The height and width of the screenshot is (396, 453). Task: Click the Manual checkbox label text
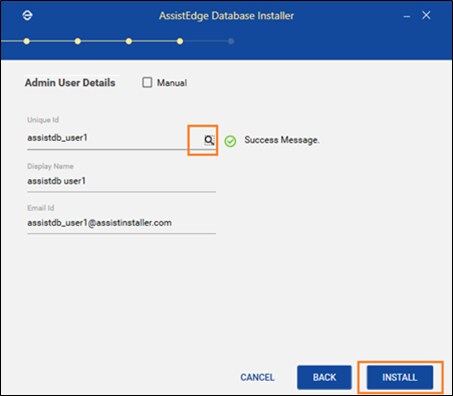[x=172, y=83]
